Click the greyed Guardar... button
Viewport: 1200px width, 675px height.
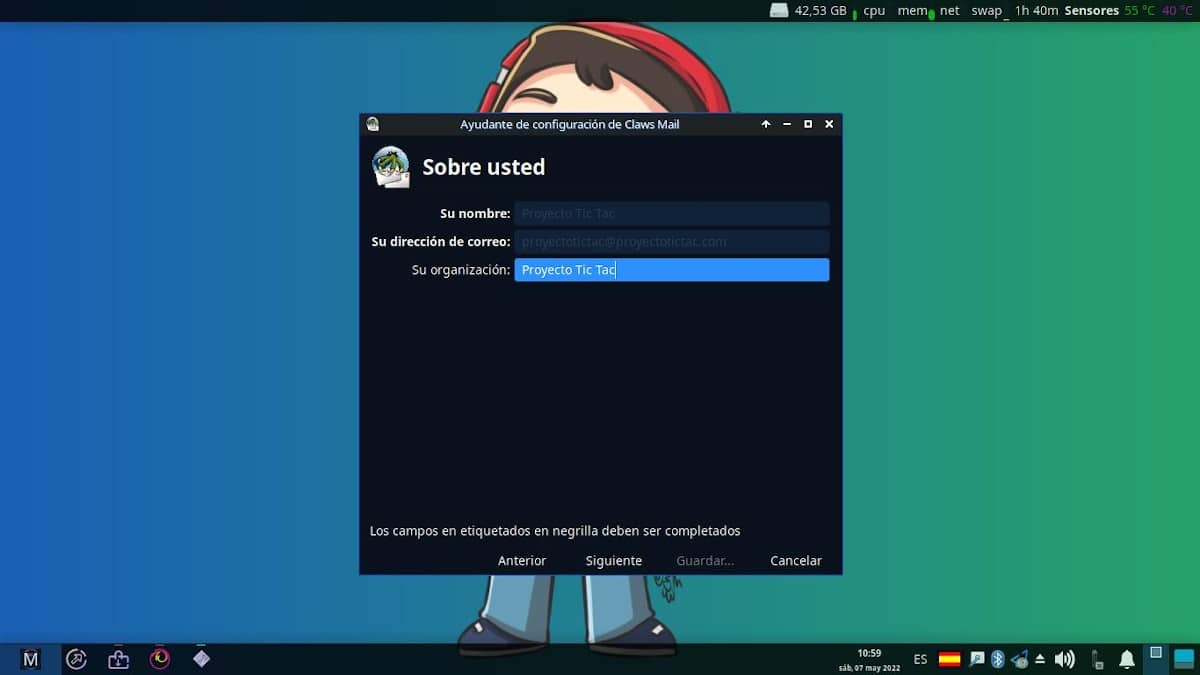pyautogui.click(x=705, y=561)
